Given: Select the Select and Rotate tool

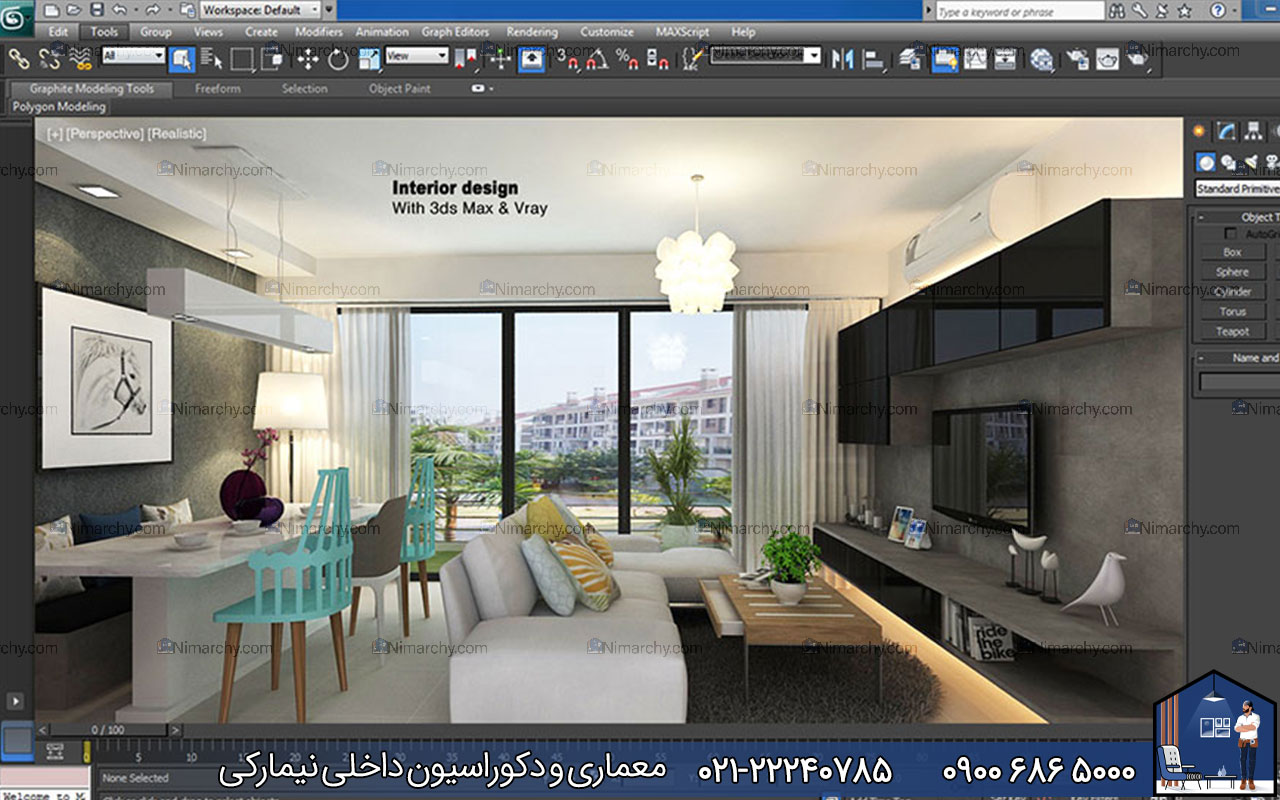Looking at the screenshot, I should pos(339,60).
